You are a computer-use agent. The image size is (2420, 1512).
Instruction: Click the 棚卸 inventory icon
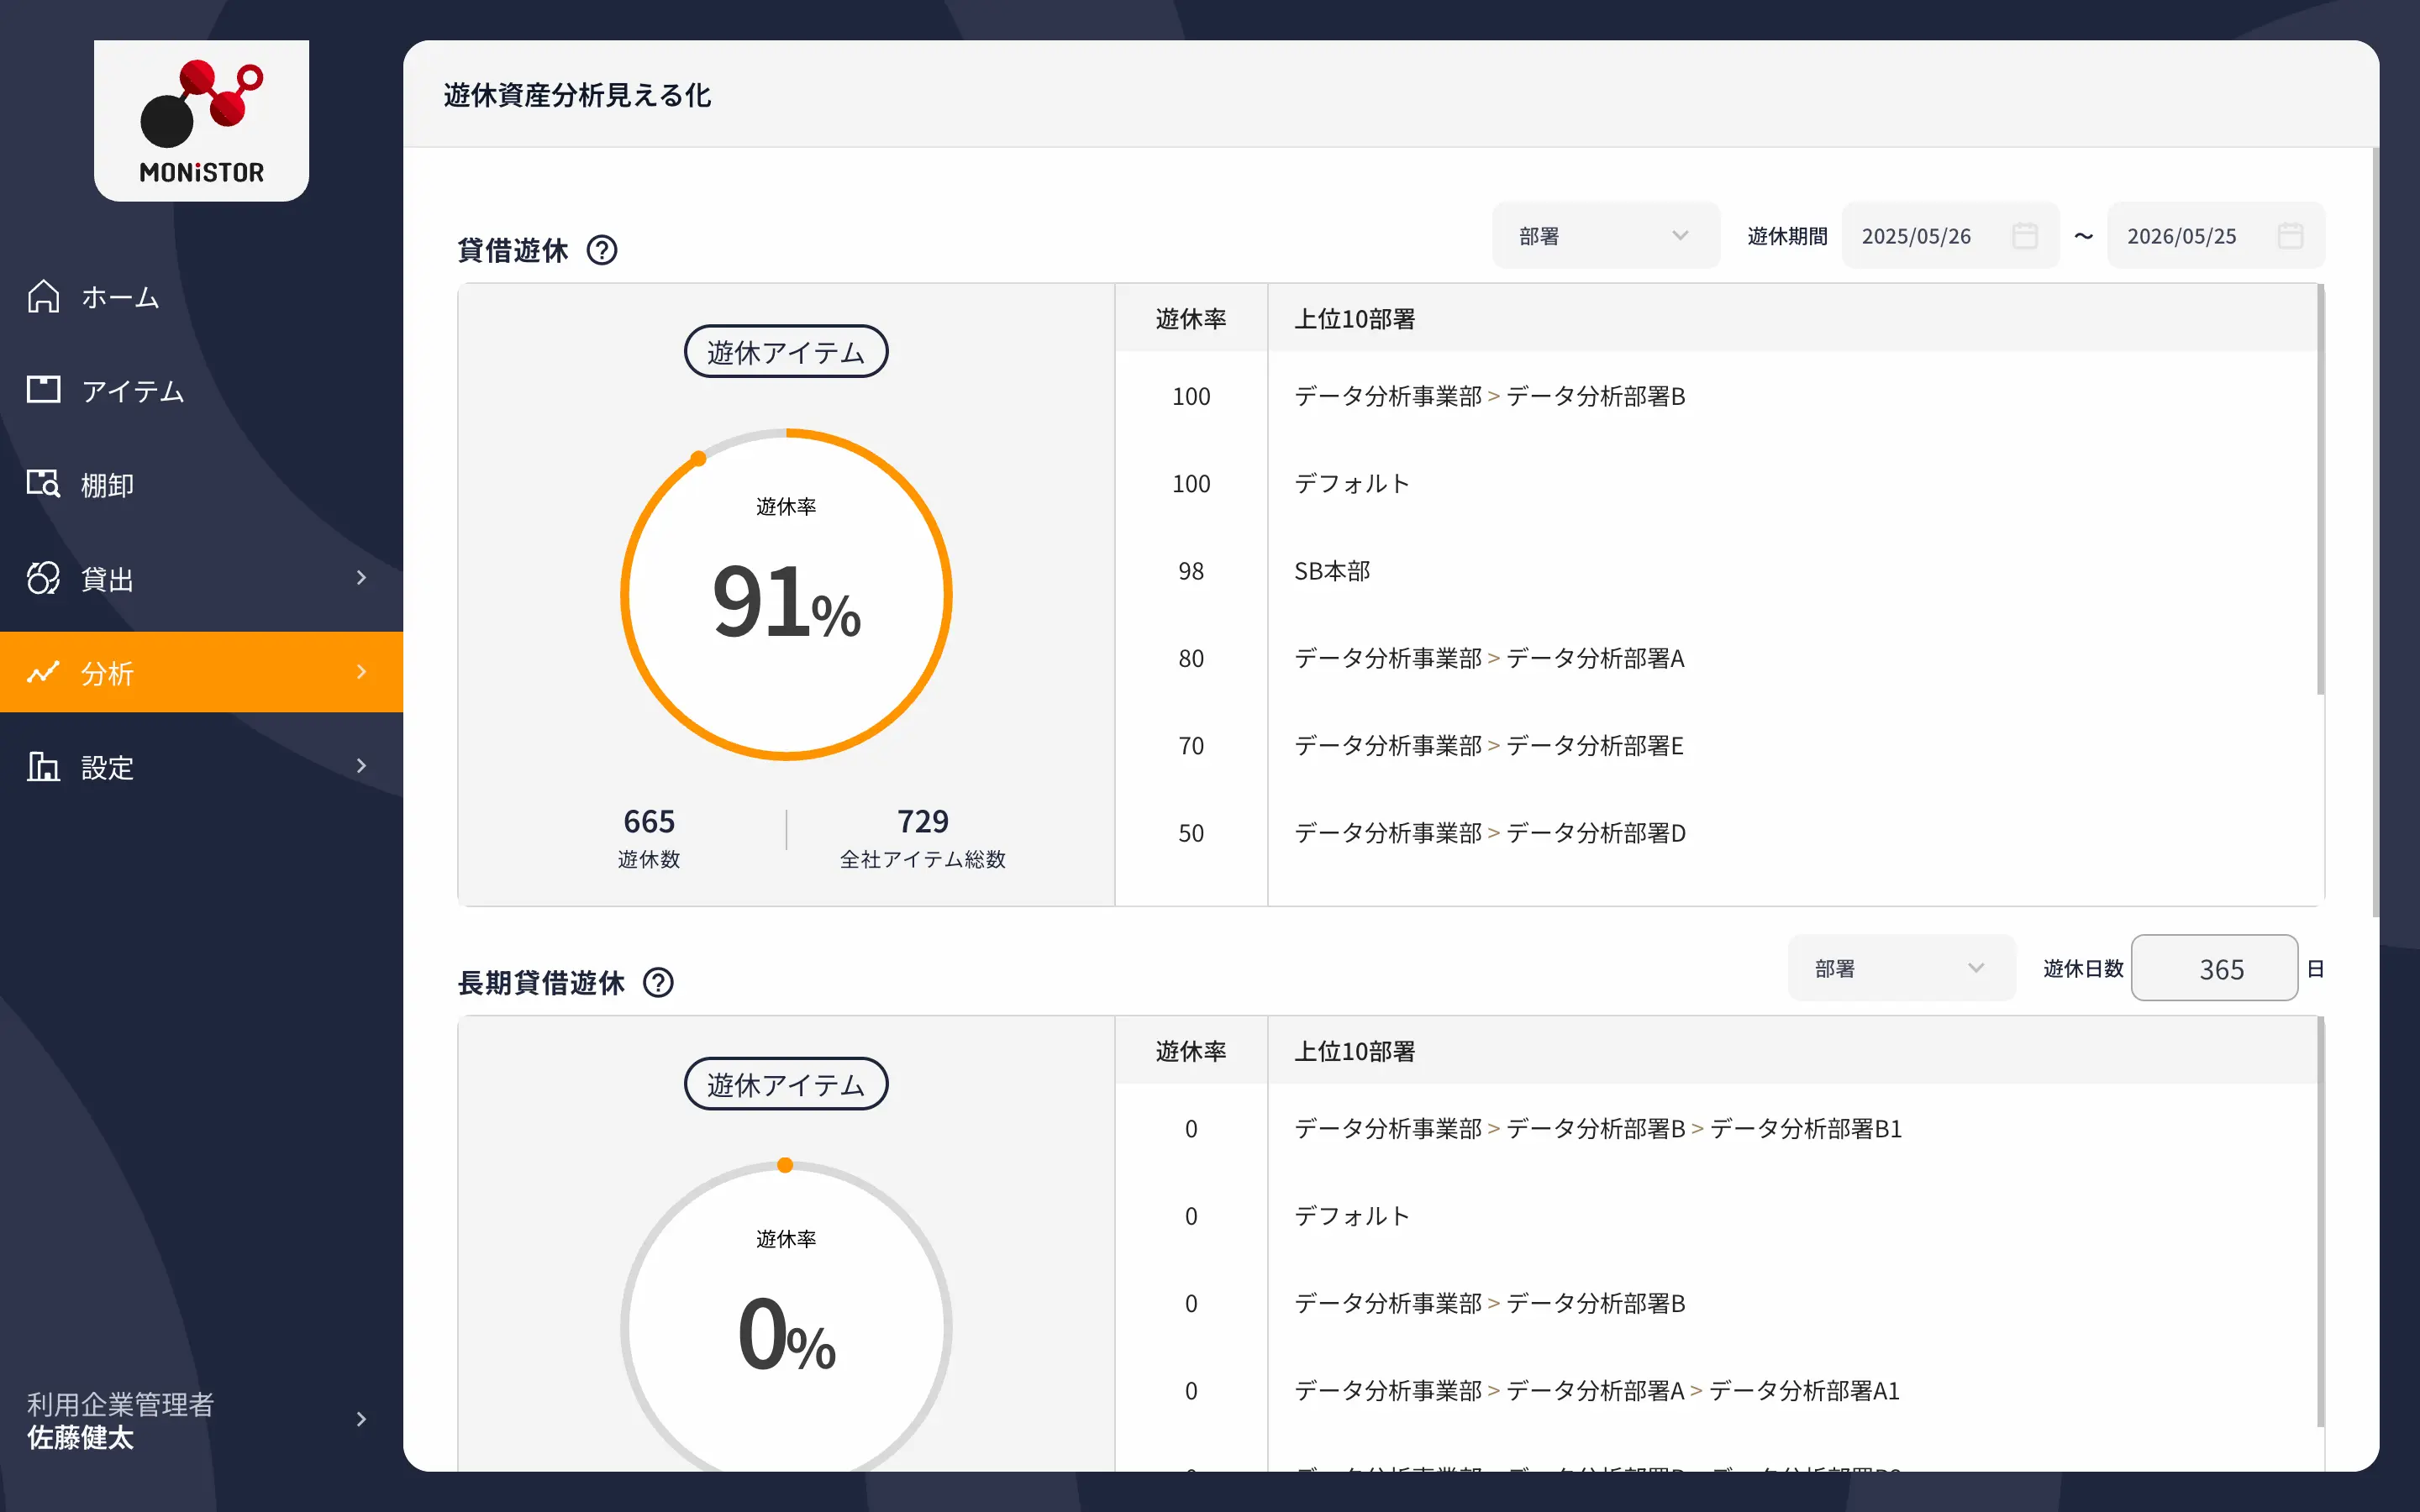[43, 484]
